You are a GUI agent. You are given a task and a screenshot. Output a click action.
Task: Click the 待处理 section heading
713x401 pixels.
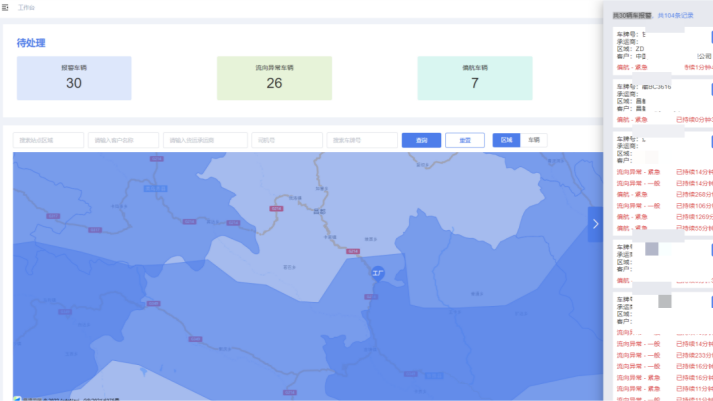[31, 43]
